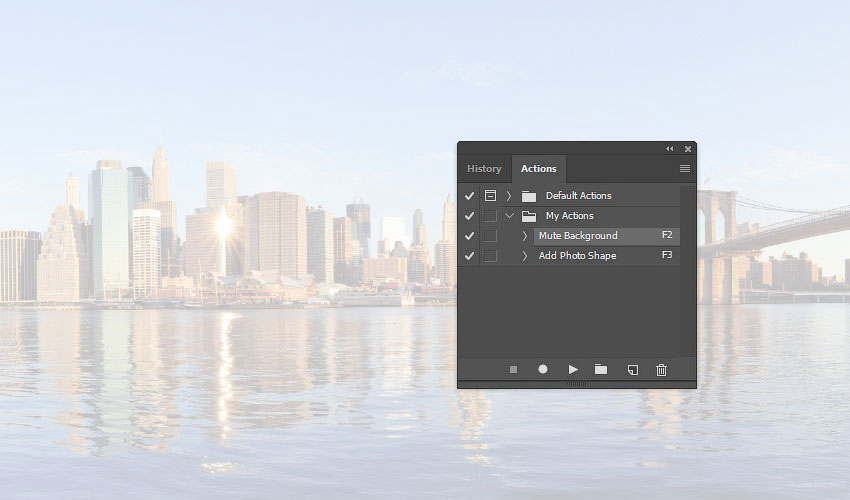Screen dimensions: 850x500
Task: Click the panel bottom resize grip
Action: click(577, 384)
